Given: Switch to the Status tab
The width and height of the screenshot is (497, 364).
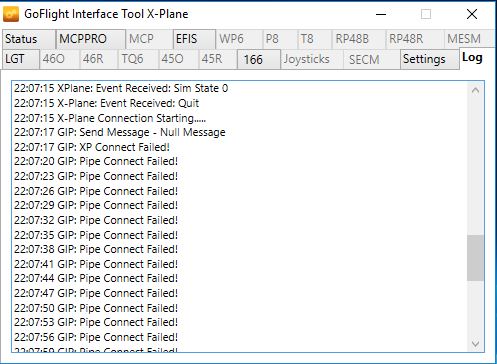Looking at the screenshot, I should click(29, 39).
